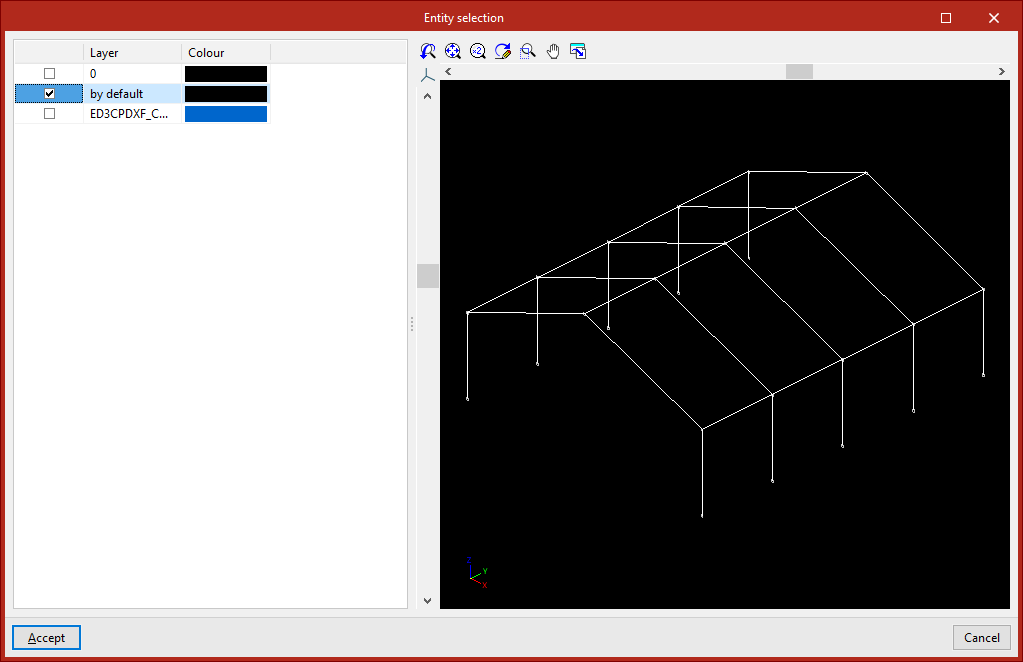Activate the pan hand tool
1023x662 pixels.
[x=553, y=51]
